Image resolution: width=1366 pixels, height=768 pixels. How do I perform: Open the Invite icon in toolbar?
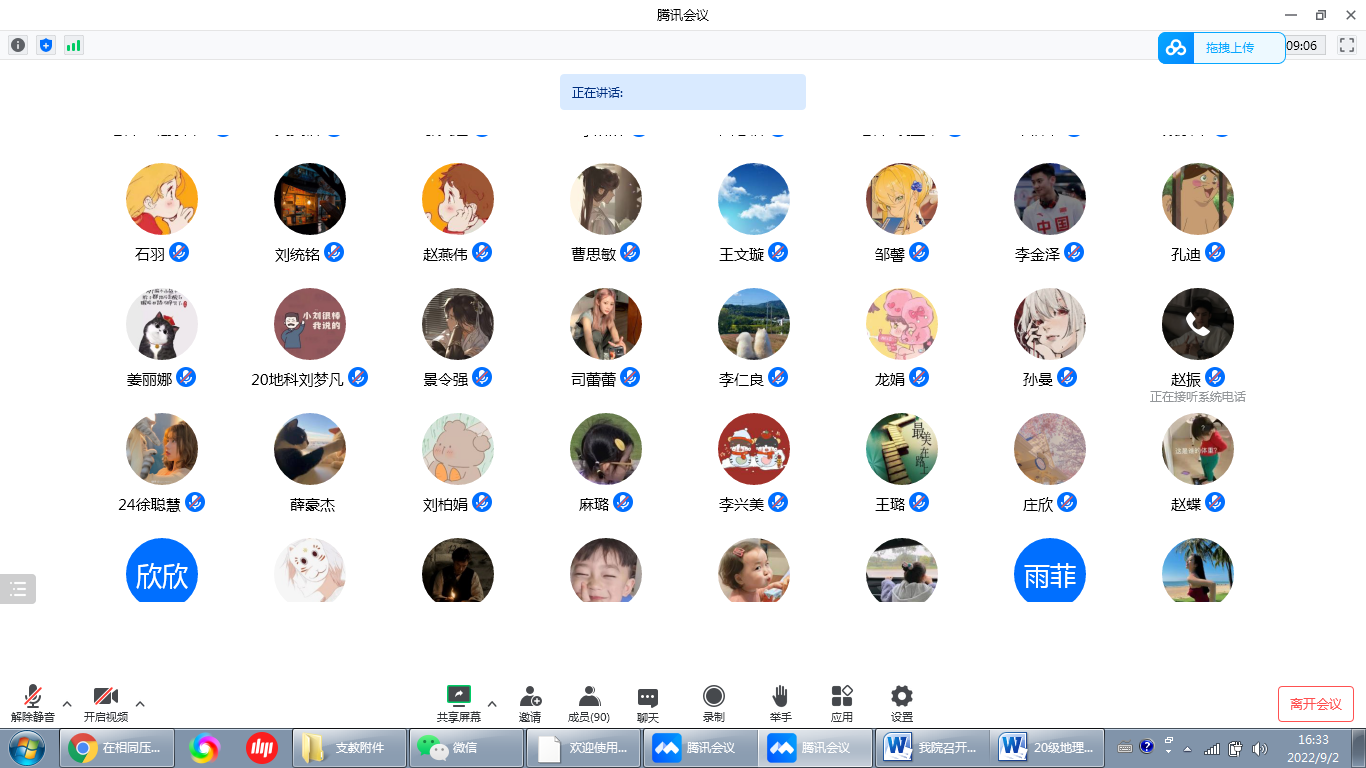[x=530, y=703]
